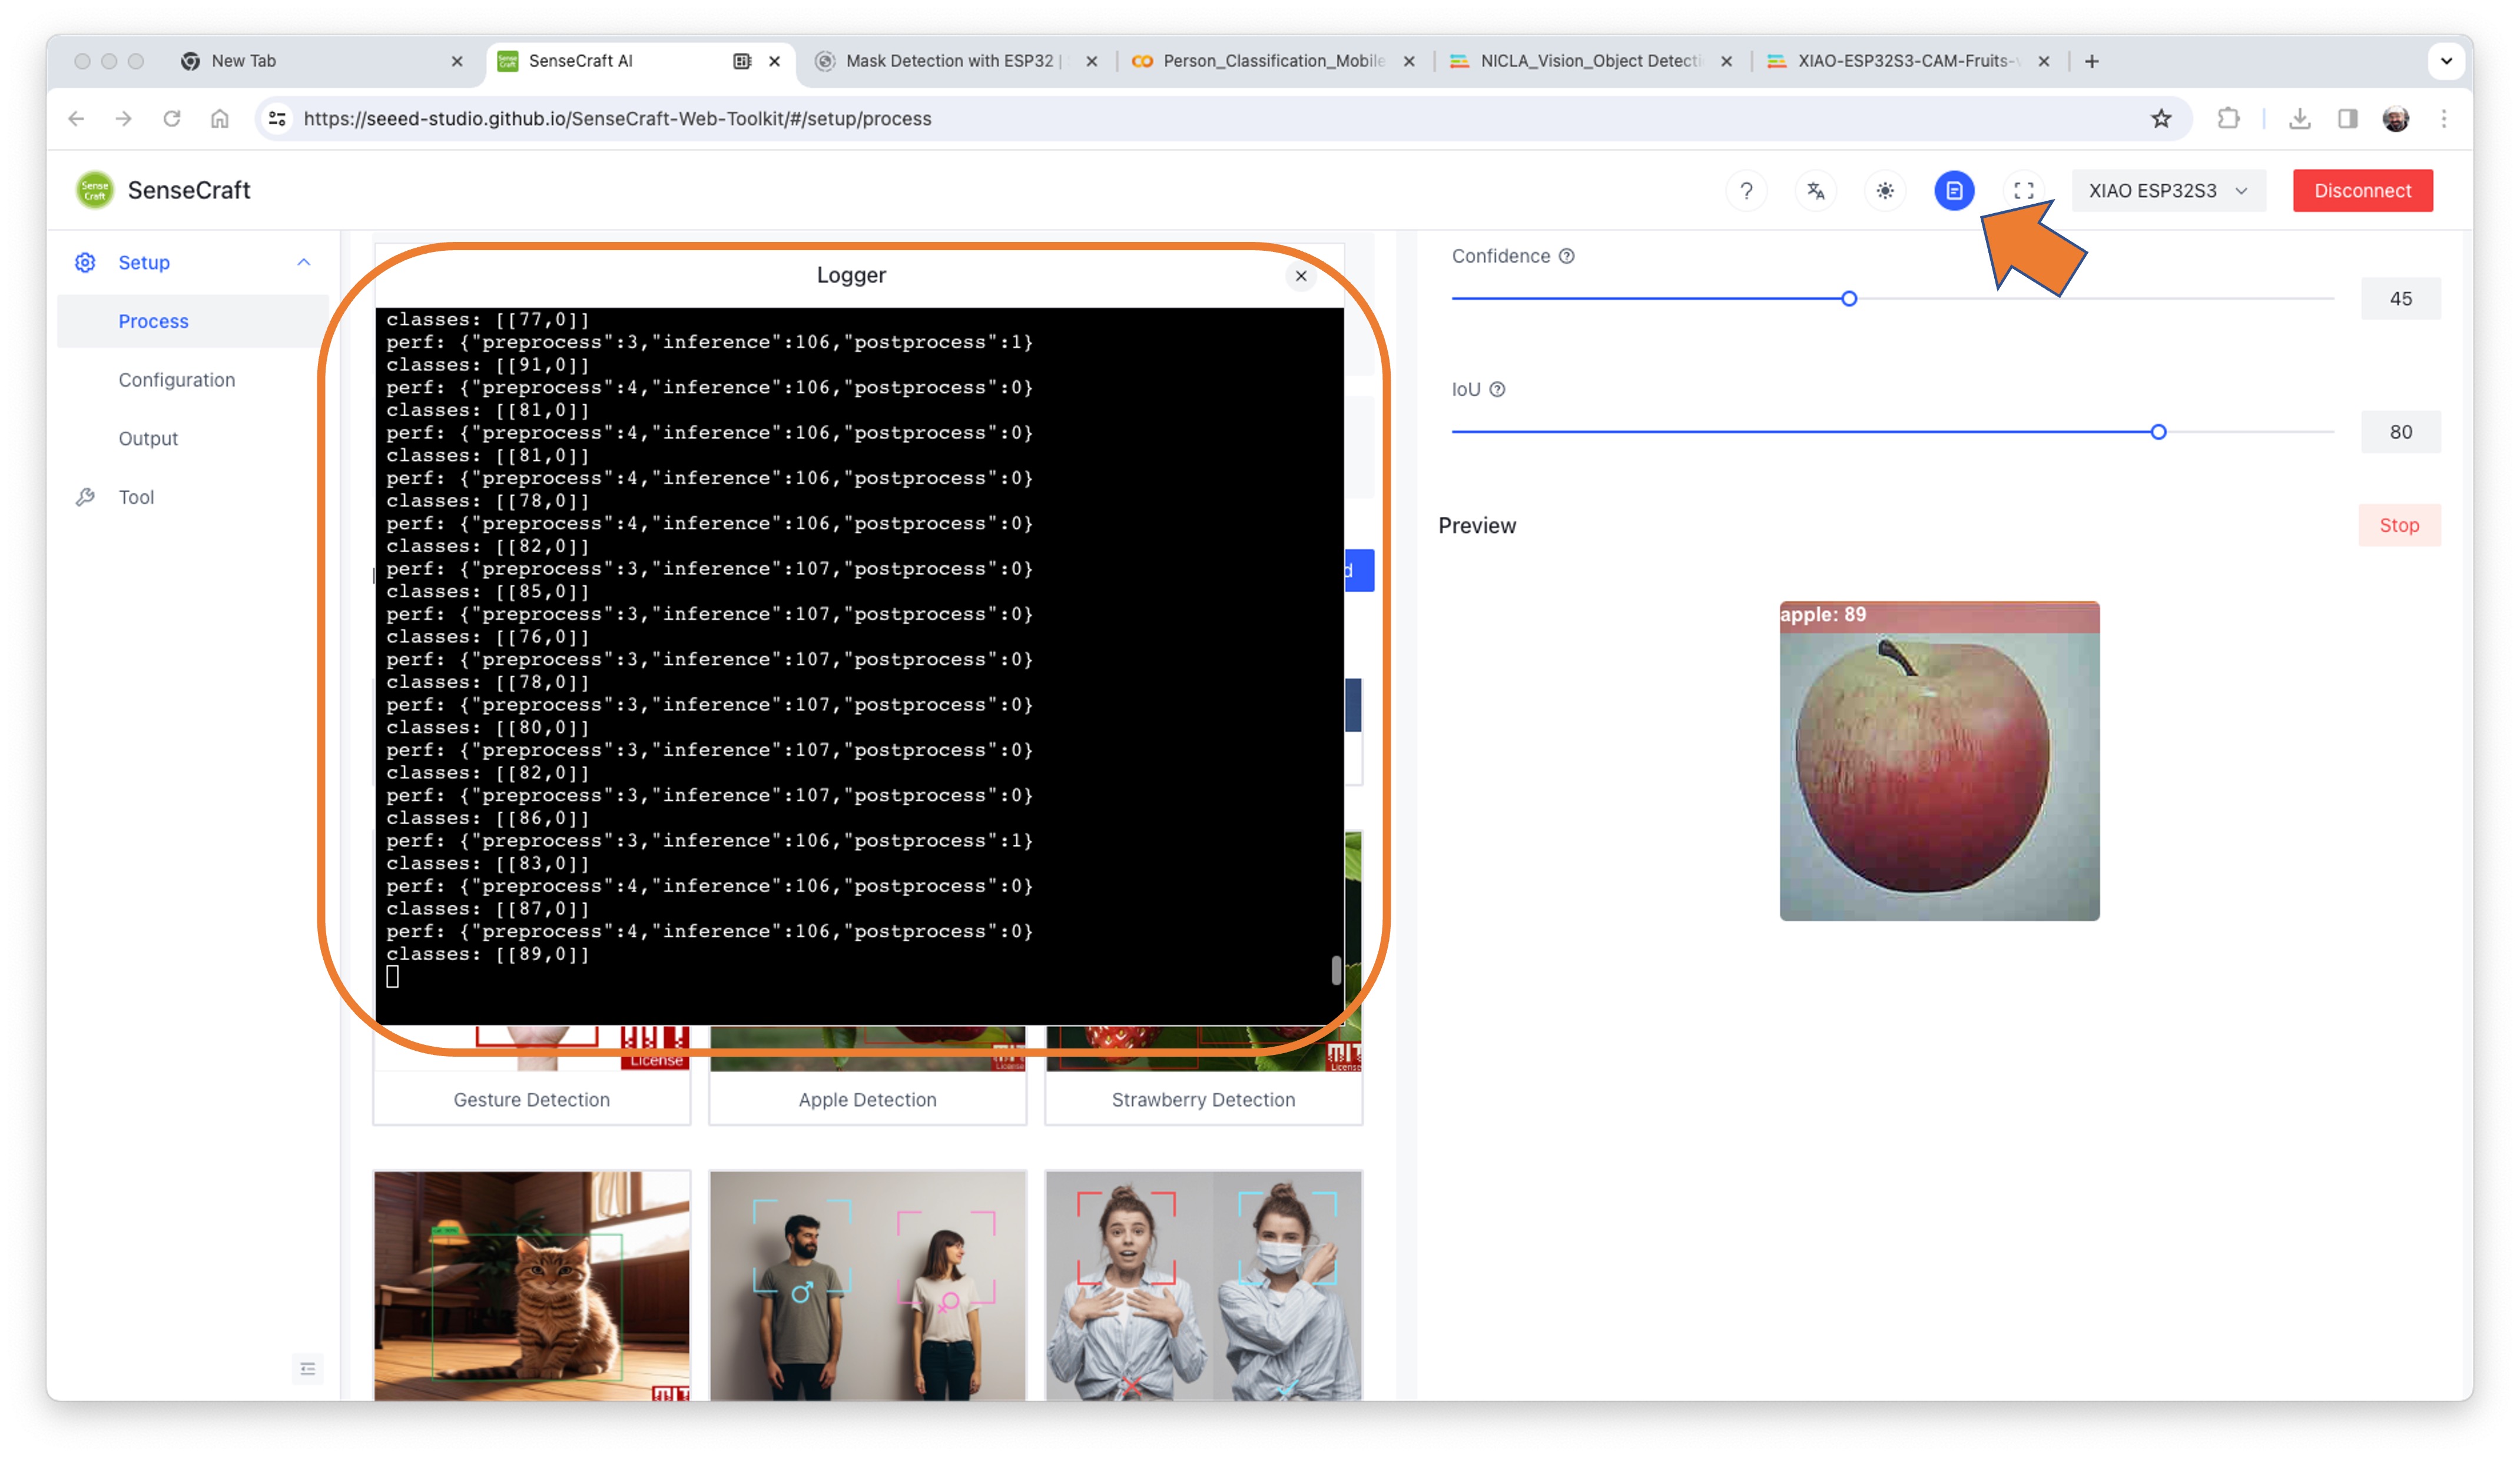Click the red Disconnect button
The width and height of the screenshot is (2520, 1457).
2362,190
